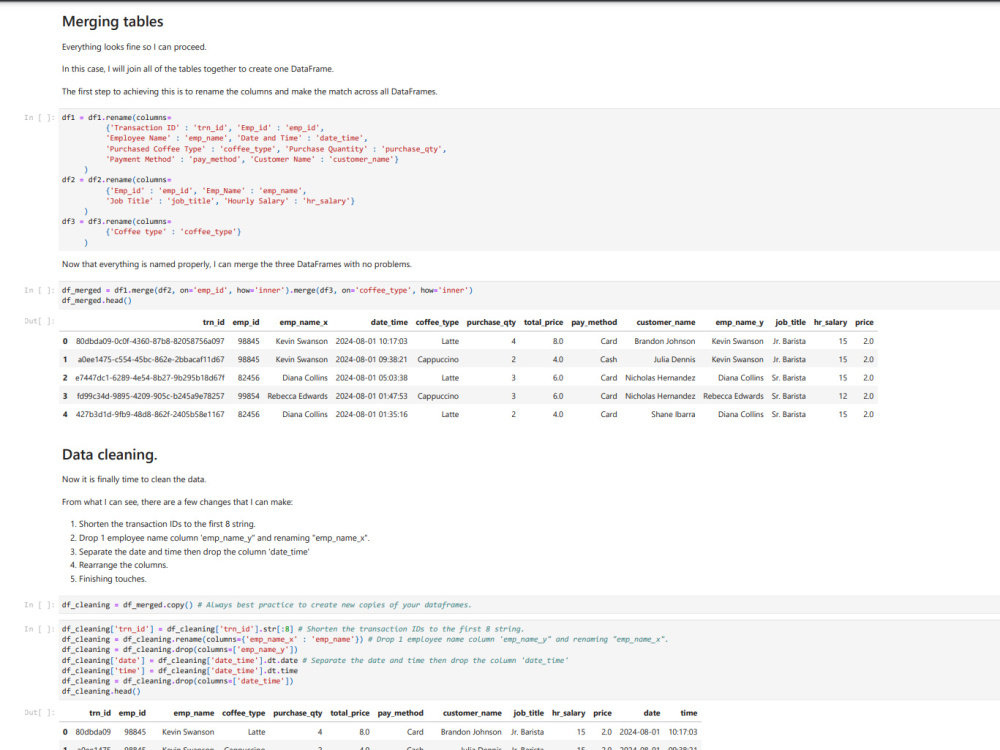Screen dimensions: 1000x750
Task: Click 'Everything looks fine so I can proceed.' text
Action: pos(134,47)
